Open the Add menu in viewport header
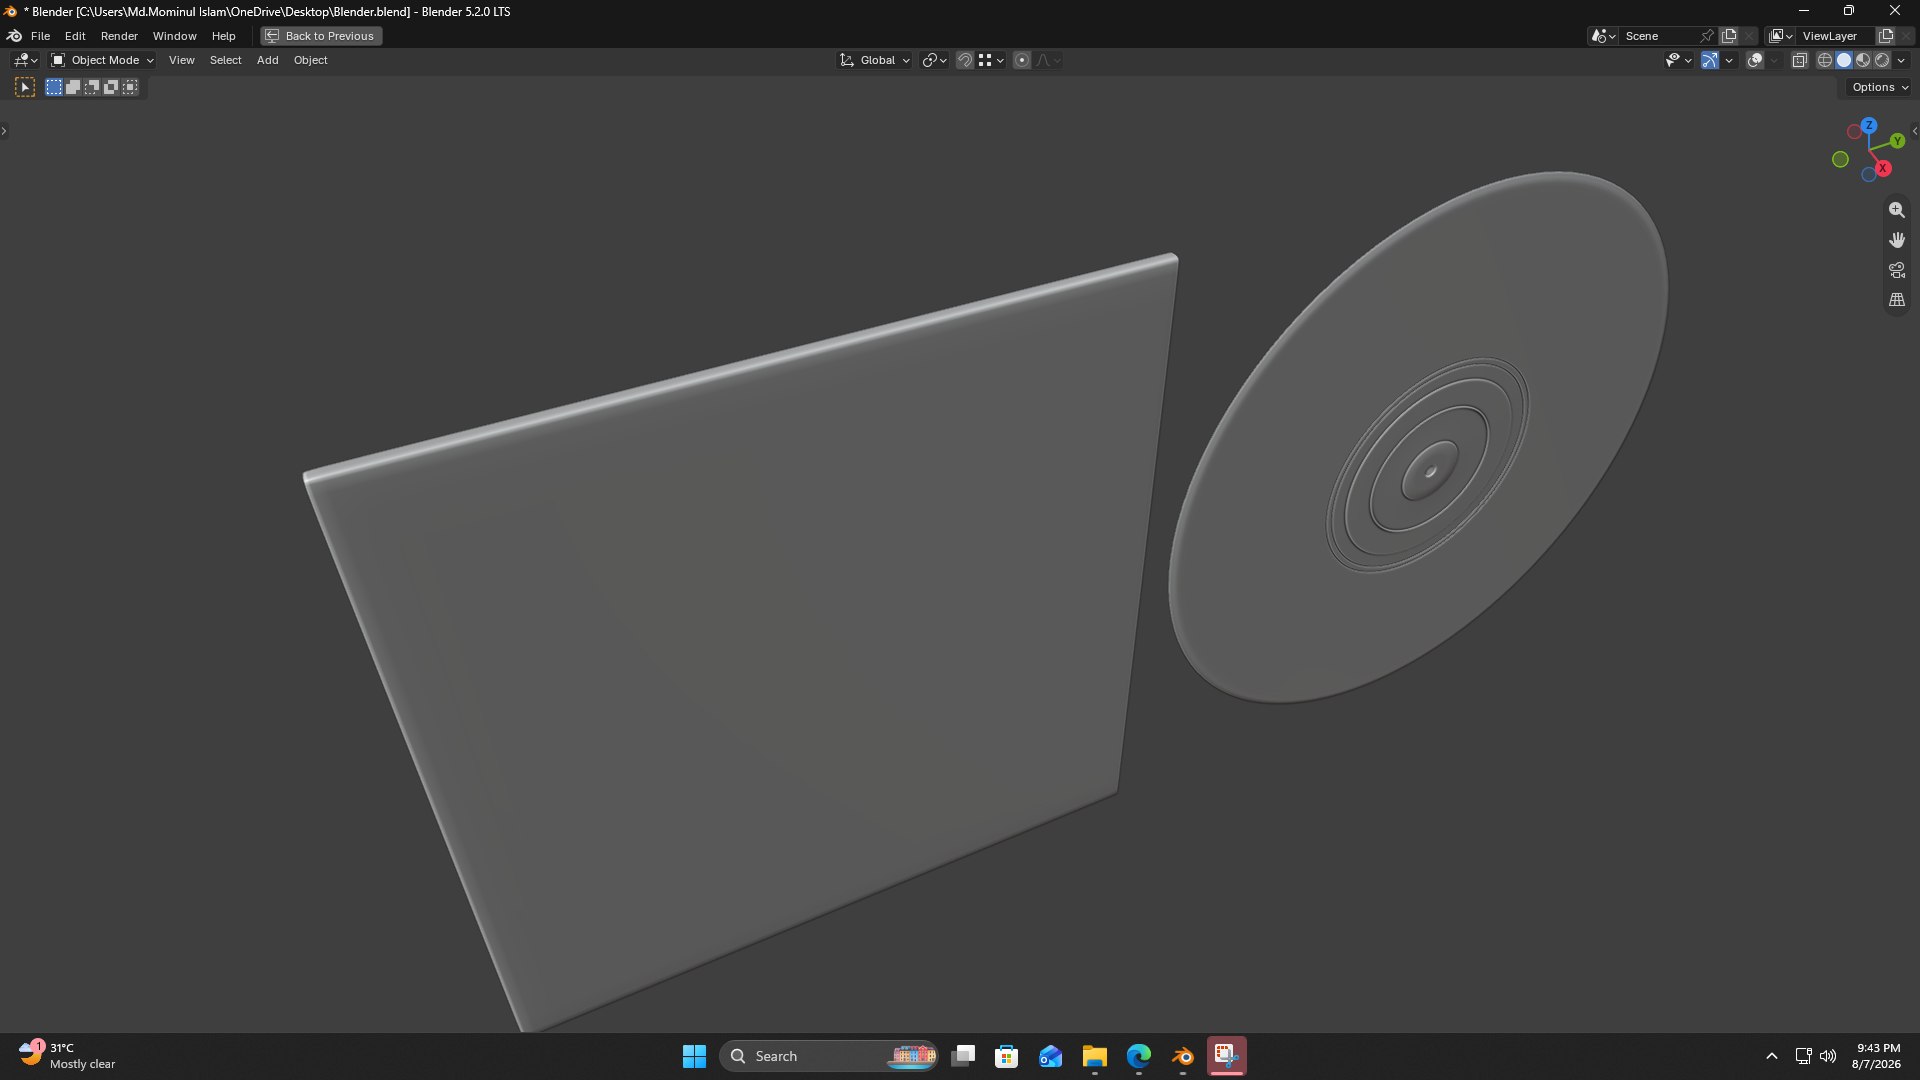 [267, 60]
